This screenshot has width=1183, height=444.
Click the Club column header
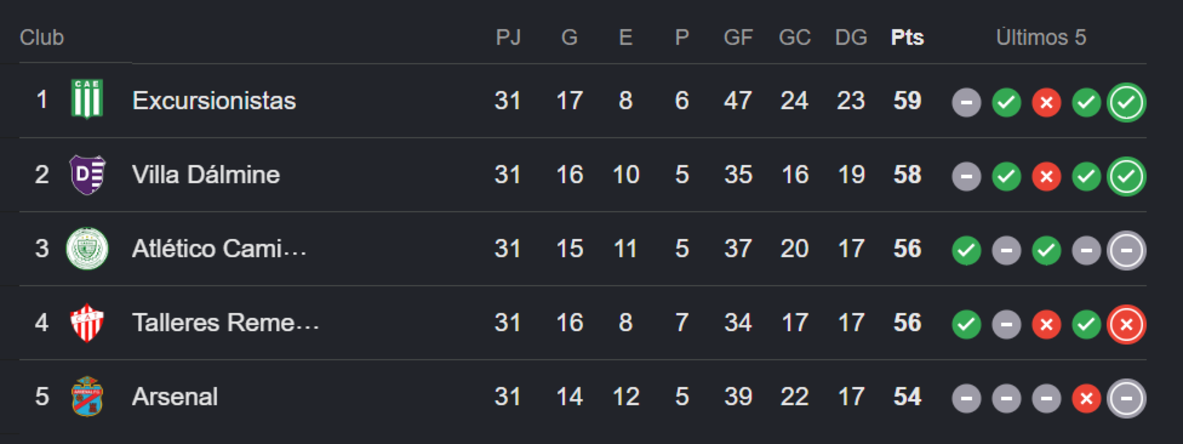click(x=42, y=38)
